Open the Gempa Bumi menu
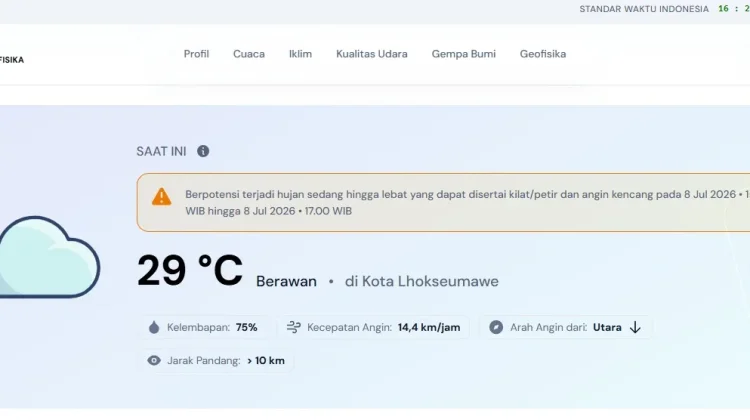This screenshot has width=750, height=420. 463,54
